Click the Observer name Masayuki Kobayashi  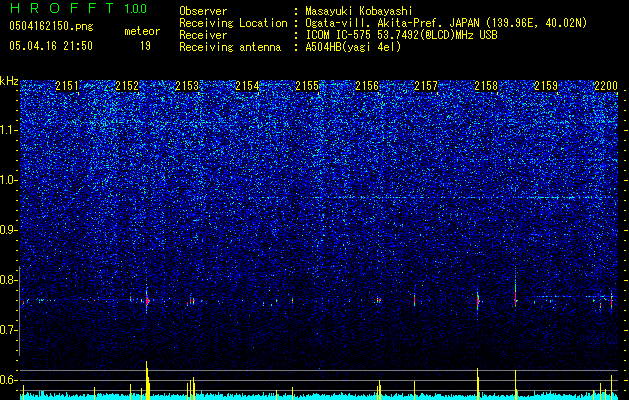coord(359,11)
